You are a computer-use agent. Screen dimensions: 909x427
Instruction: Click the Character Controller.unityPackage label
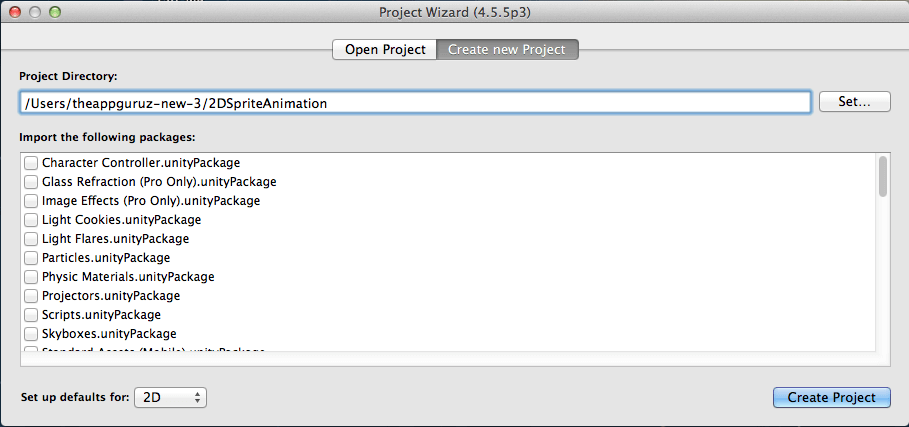[x=141, y=163]
